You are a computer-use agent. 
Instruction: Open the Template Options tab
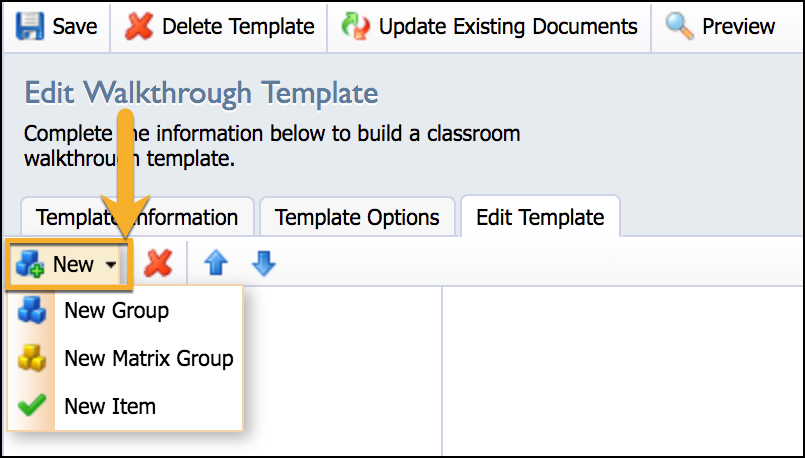357,218
